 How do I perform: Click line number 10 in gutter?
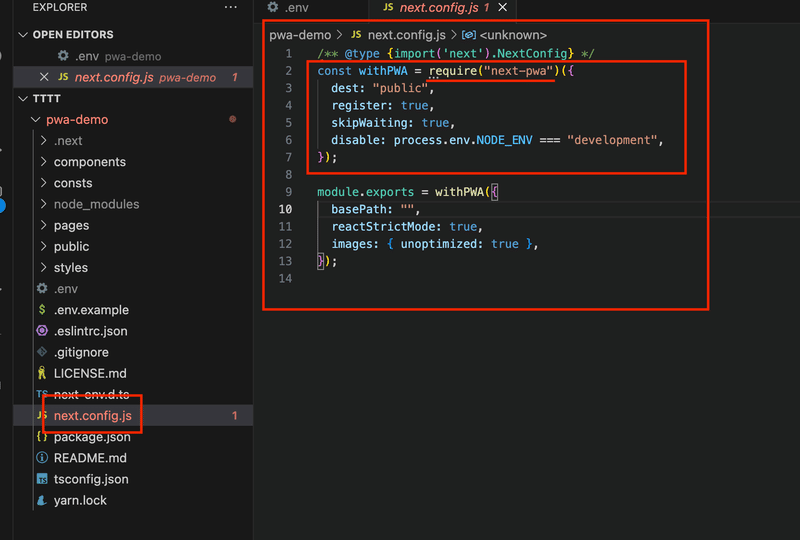click(x=286, y=209)
